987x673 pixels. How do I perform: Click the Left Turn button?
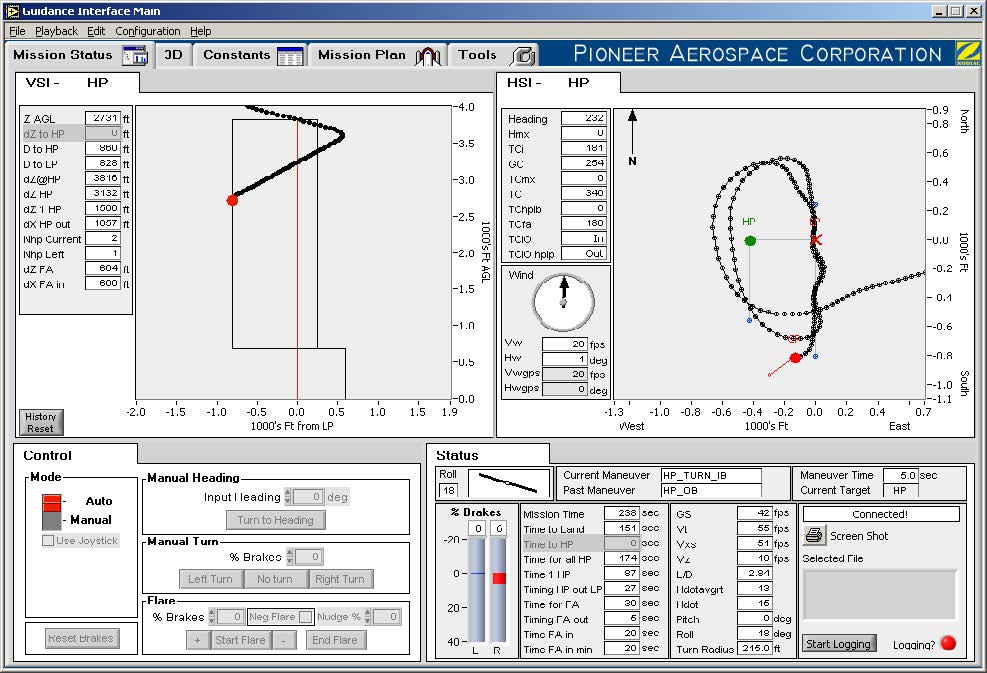pos(210,579)
